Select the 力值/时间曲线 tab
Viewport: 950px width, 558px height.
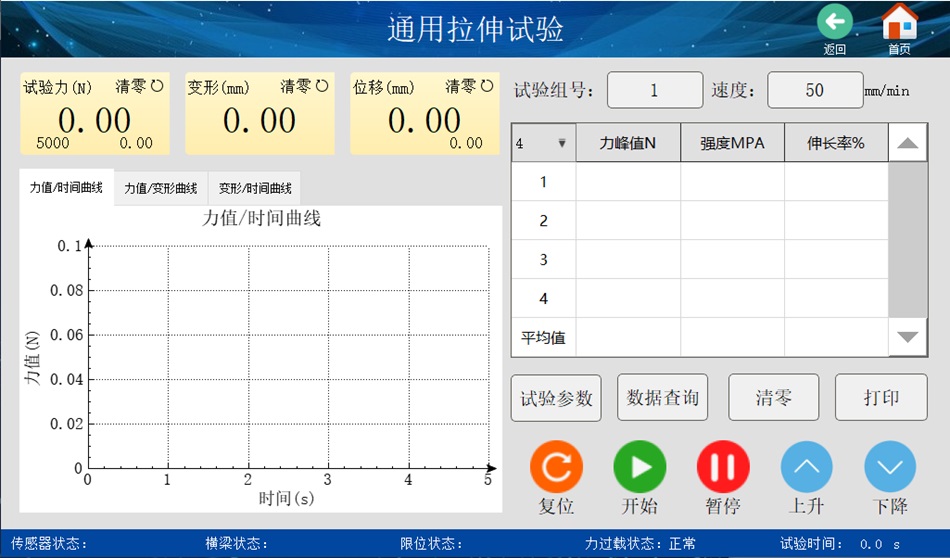coord(66,188)
